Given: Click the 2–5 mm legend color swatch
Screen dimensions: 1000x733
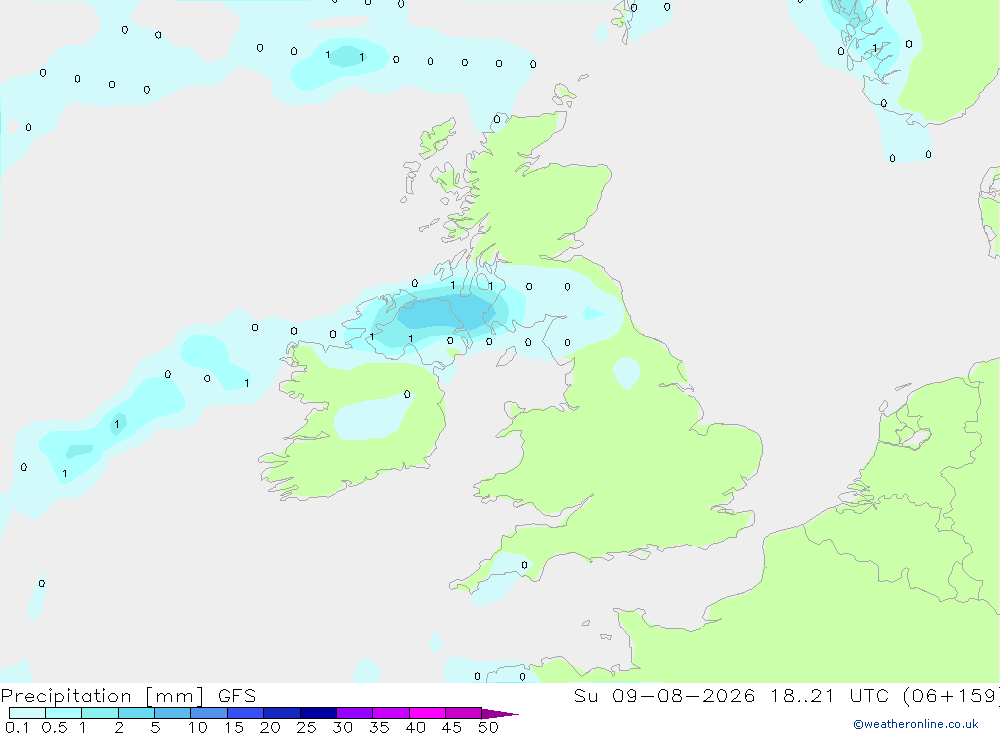Looking at the screenshot, I should 136,713.
